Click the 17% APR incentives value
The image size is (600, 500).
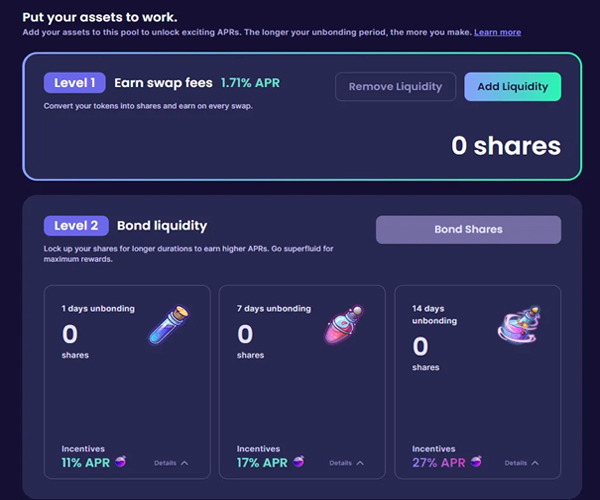point(262,463)
